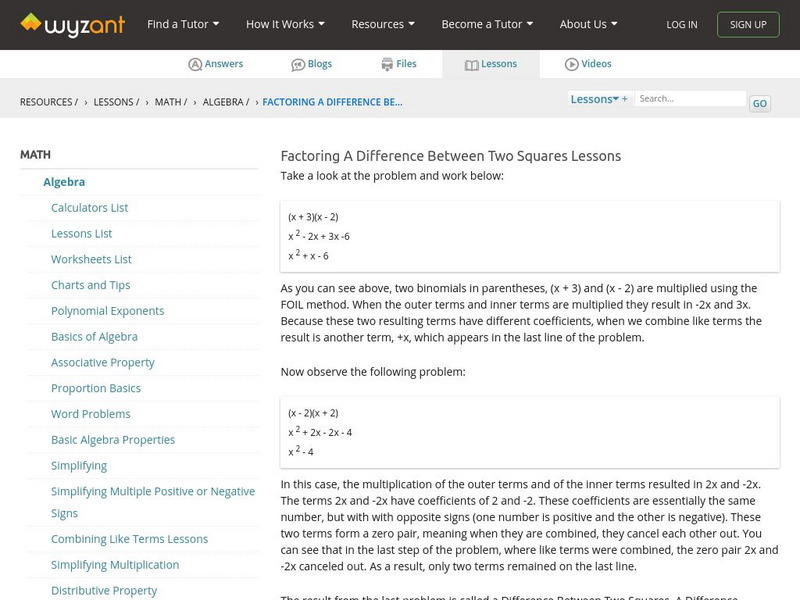This screenshot has height=600, width=800.
Task: Click the LOG IN link
Action: point(682,25)
